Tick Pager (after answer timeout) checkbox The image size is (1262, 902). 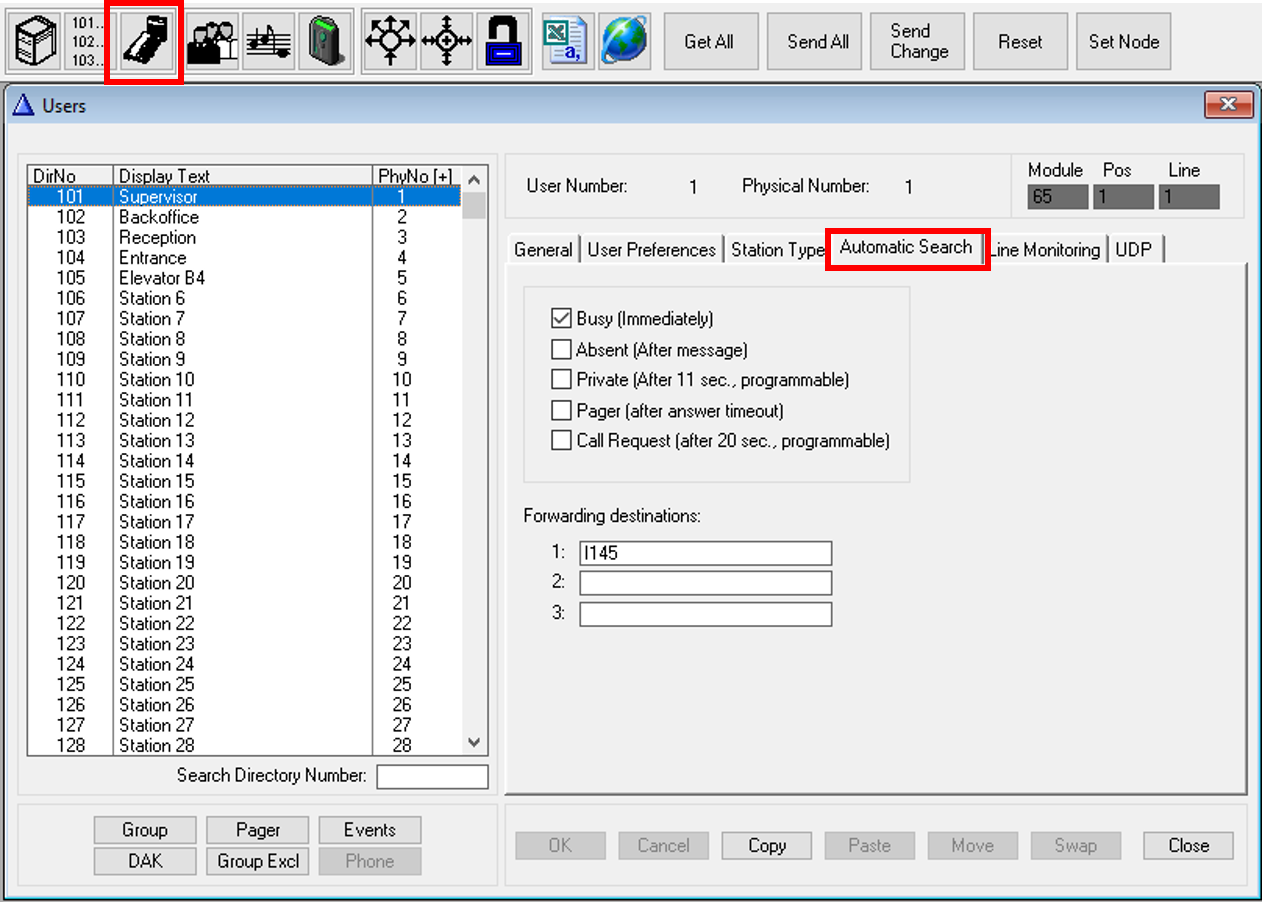click(x=561, y=410)
